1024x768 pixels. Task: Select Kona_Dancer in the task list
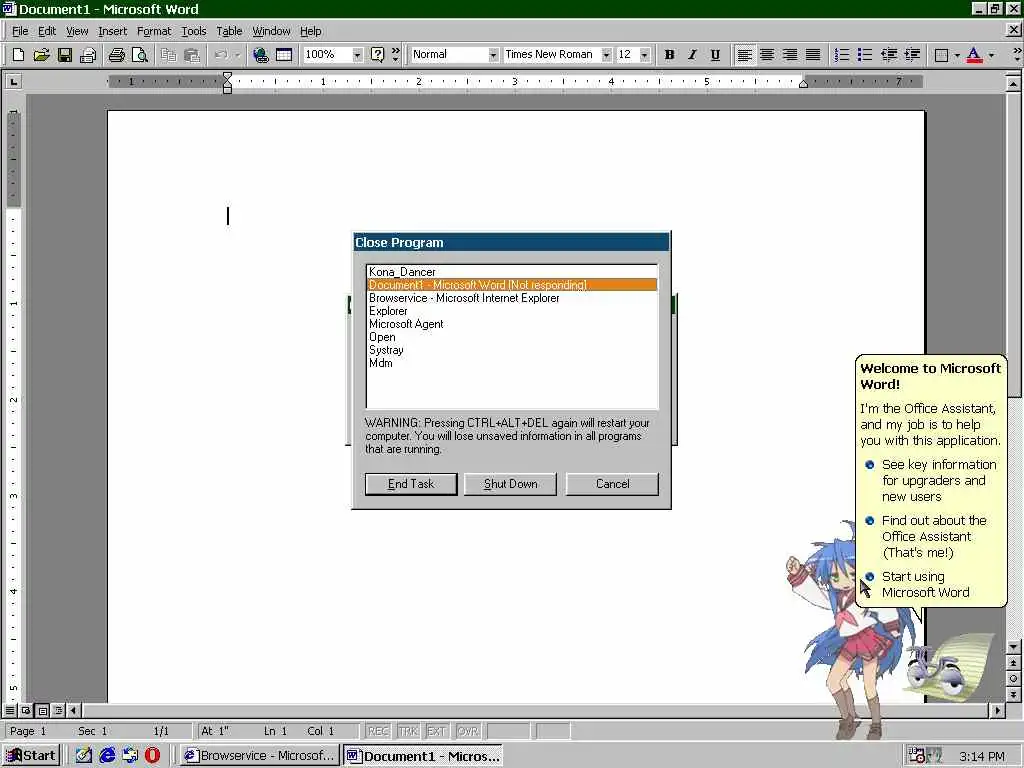(x=511, y=272)
